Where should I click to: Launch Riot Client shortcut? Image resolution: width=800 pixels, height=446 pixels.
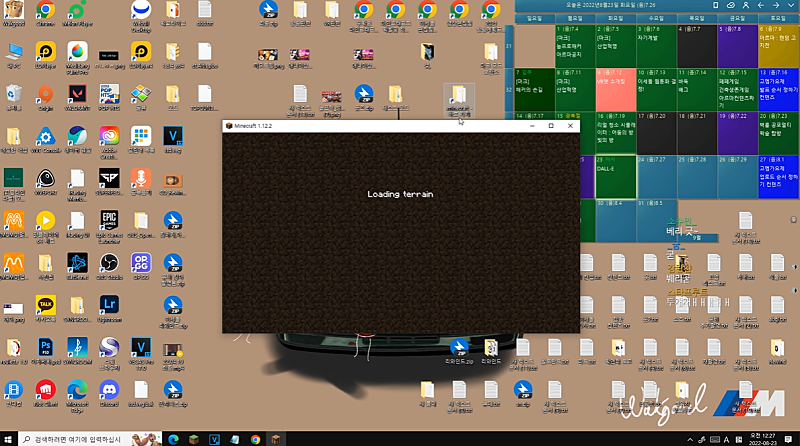(x=45, y=393)
